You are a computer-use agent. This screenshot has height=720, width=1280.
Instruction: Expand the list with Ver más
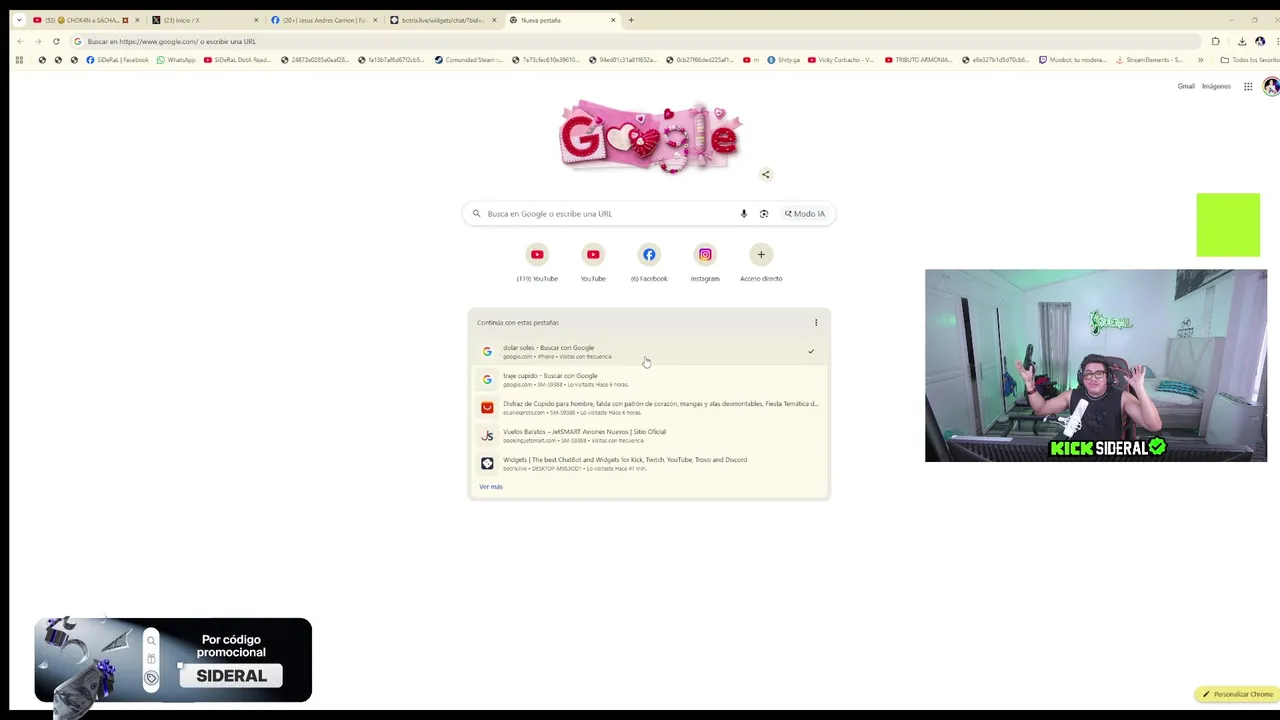491,487
